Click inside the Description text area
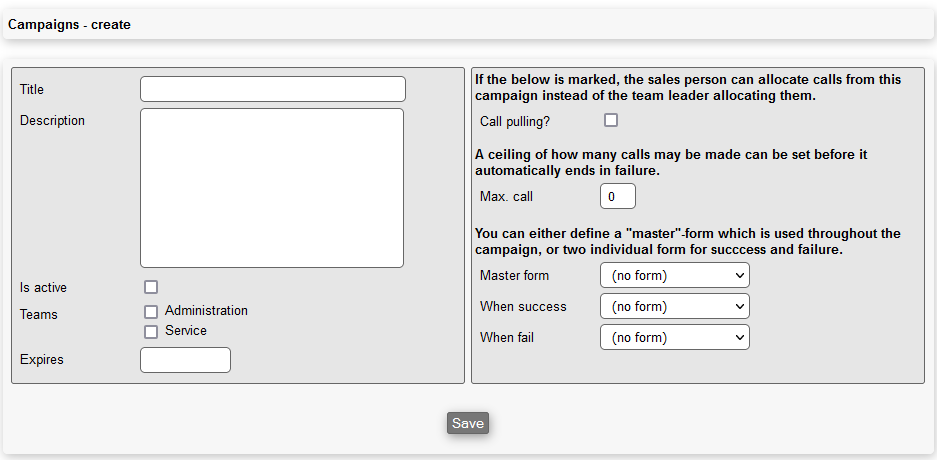This screenshot has width=937, height=460. (x=272, y=188)
